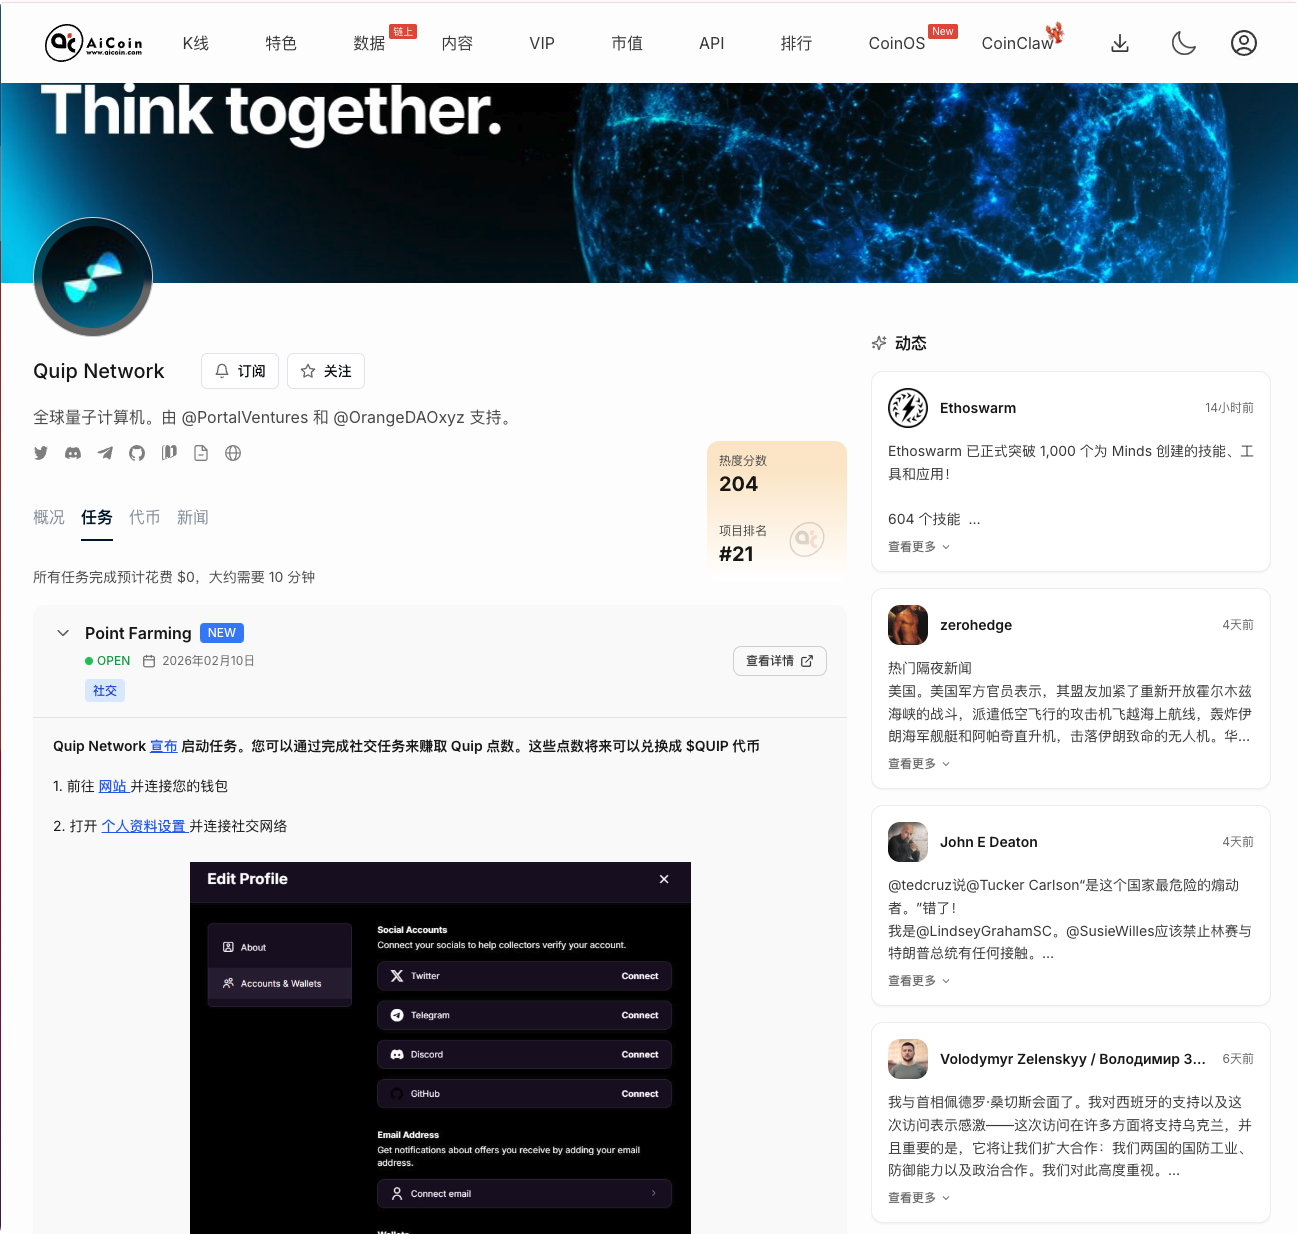Toggle dark mode with the moon icon
The image size is (1298, 1234).
[1184, 43]
